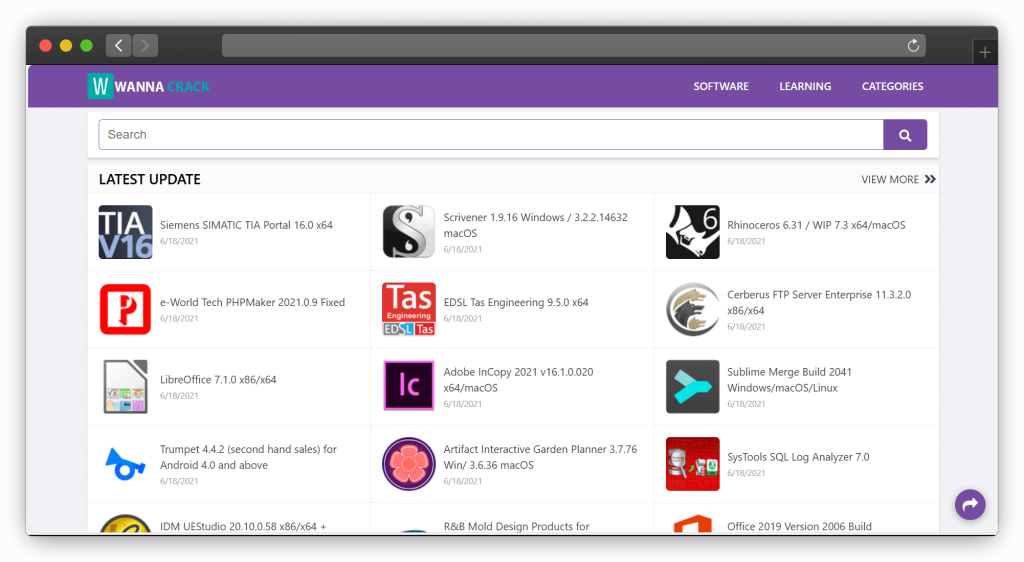Select the Rhinoceros 6 icon
This screenshot has width=1024, height=562.
[692, 232]
